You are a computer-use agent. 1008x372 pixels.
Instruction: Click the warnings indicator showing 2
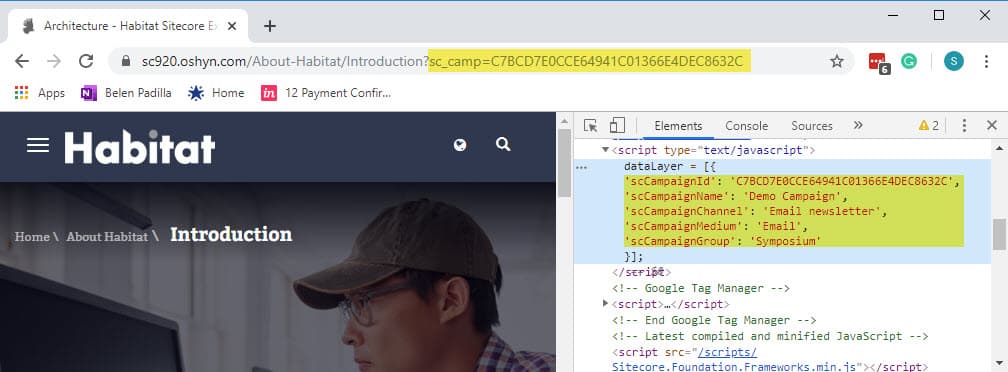pyautogui.click(x=928, y=125)
